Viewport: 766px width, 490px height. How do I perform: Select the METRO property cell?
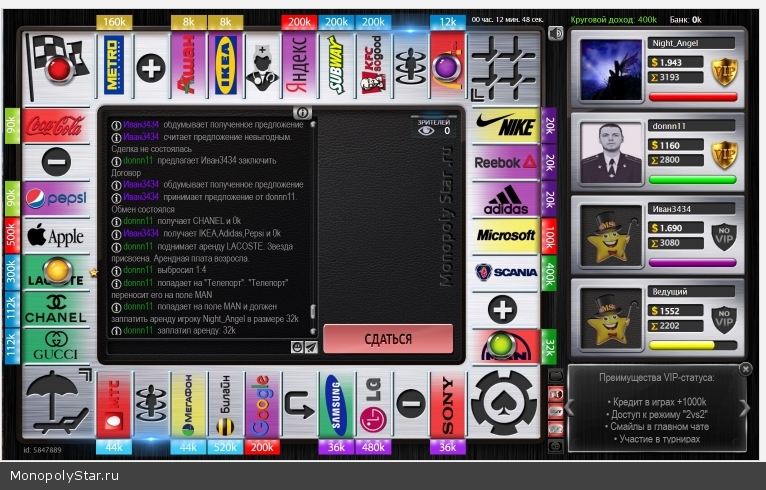tap(114, 65)
